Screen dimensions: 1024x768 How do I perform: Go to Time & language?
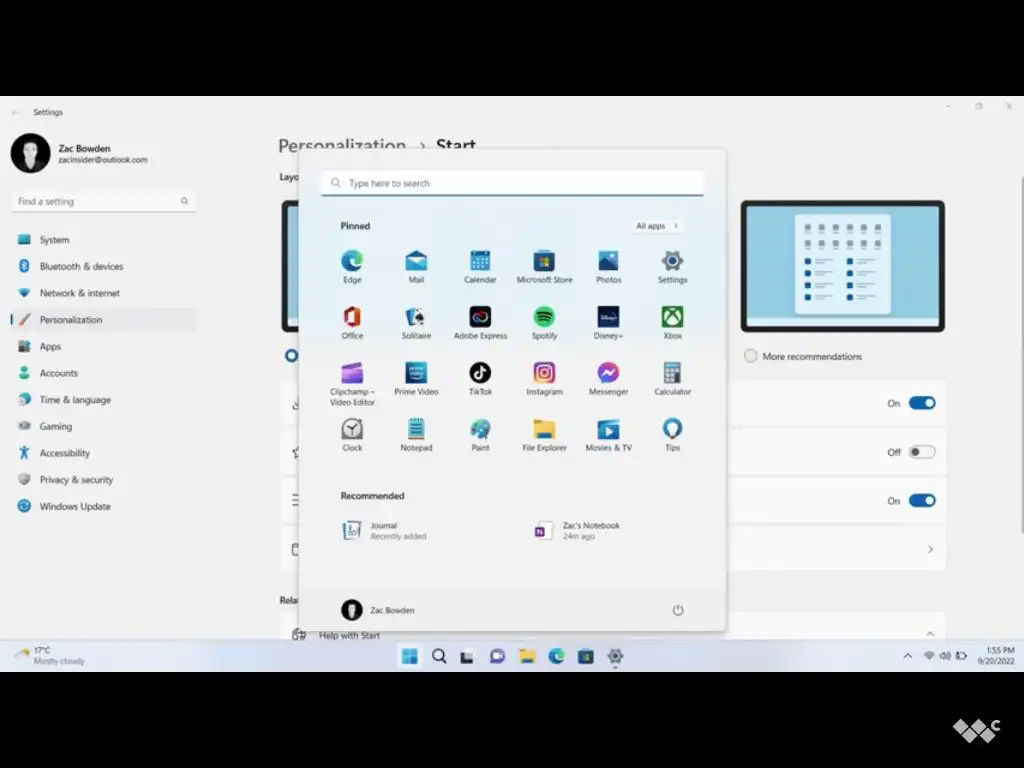(x=104, y=400)
